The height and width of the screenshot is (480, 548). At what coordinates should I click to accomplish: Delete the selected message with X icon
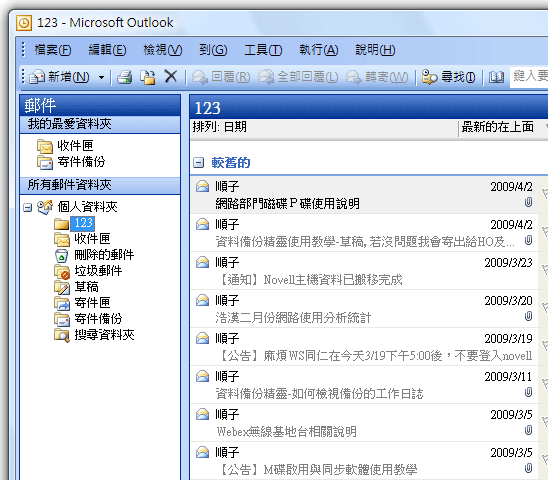[171, 77]
